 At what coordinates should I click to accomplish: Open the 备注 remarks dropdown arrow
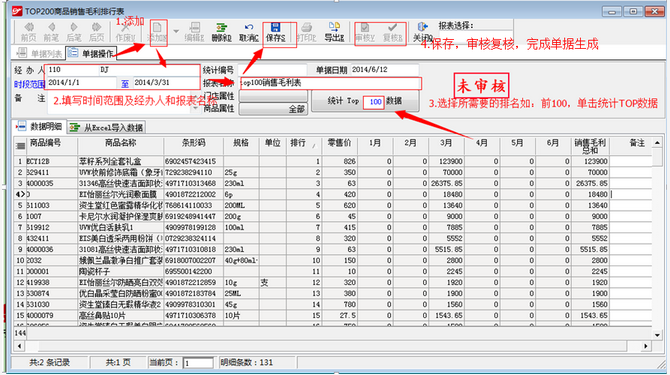click(196, 108)
